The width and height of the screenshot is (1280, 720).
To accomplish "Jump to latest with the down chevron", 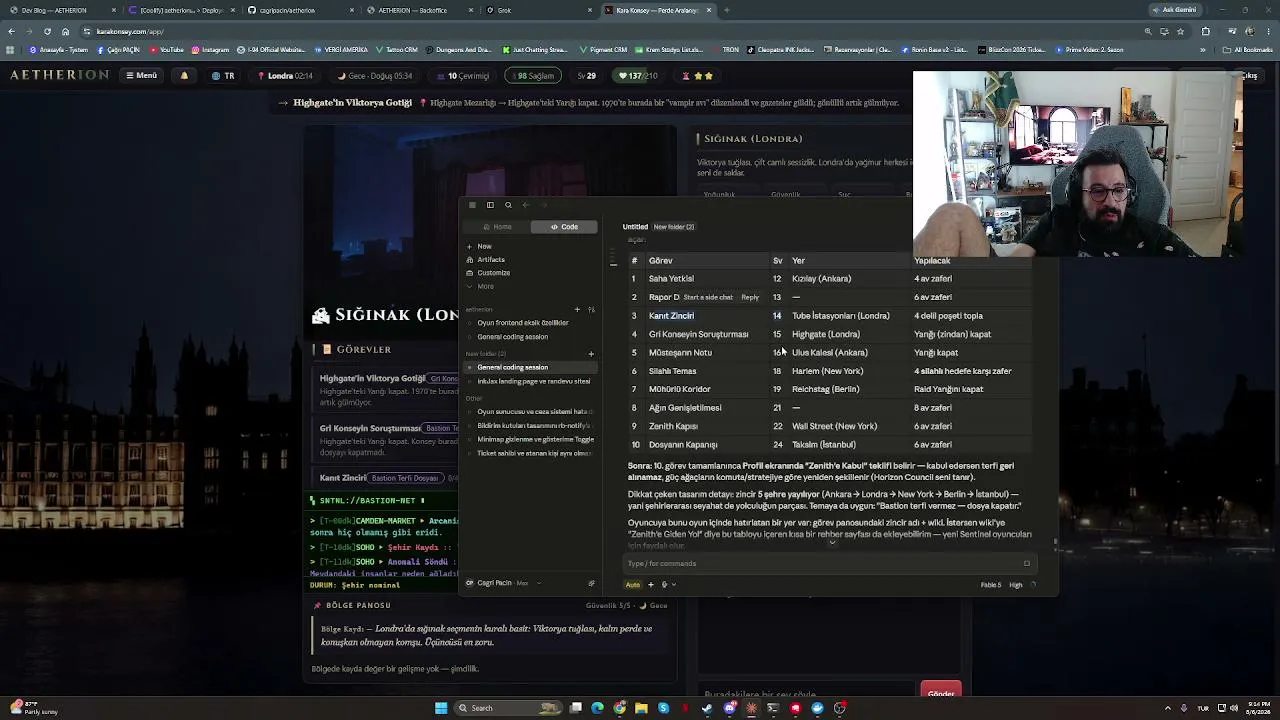I will [x=832, y=542].
